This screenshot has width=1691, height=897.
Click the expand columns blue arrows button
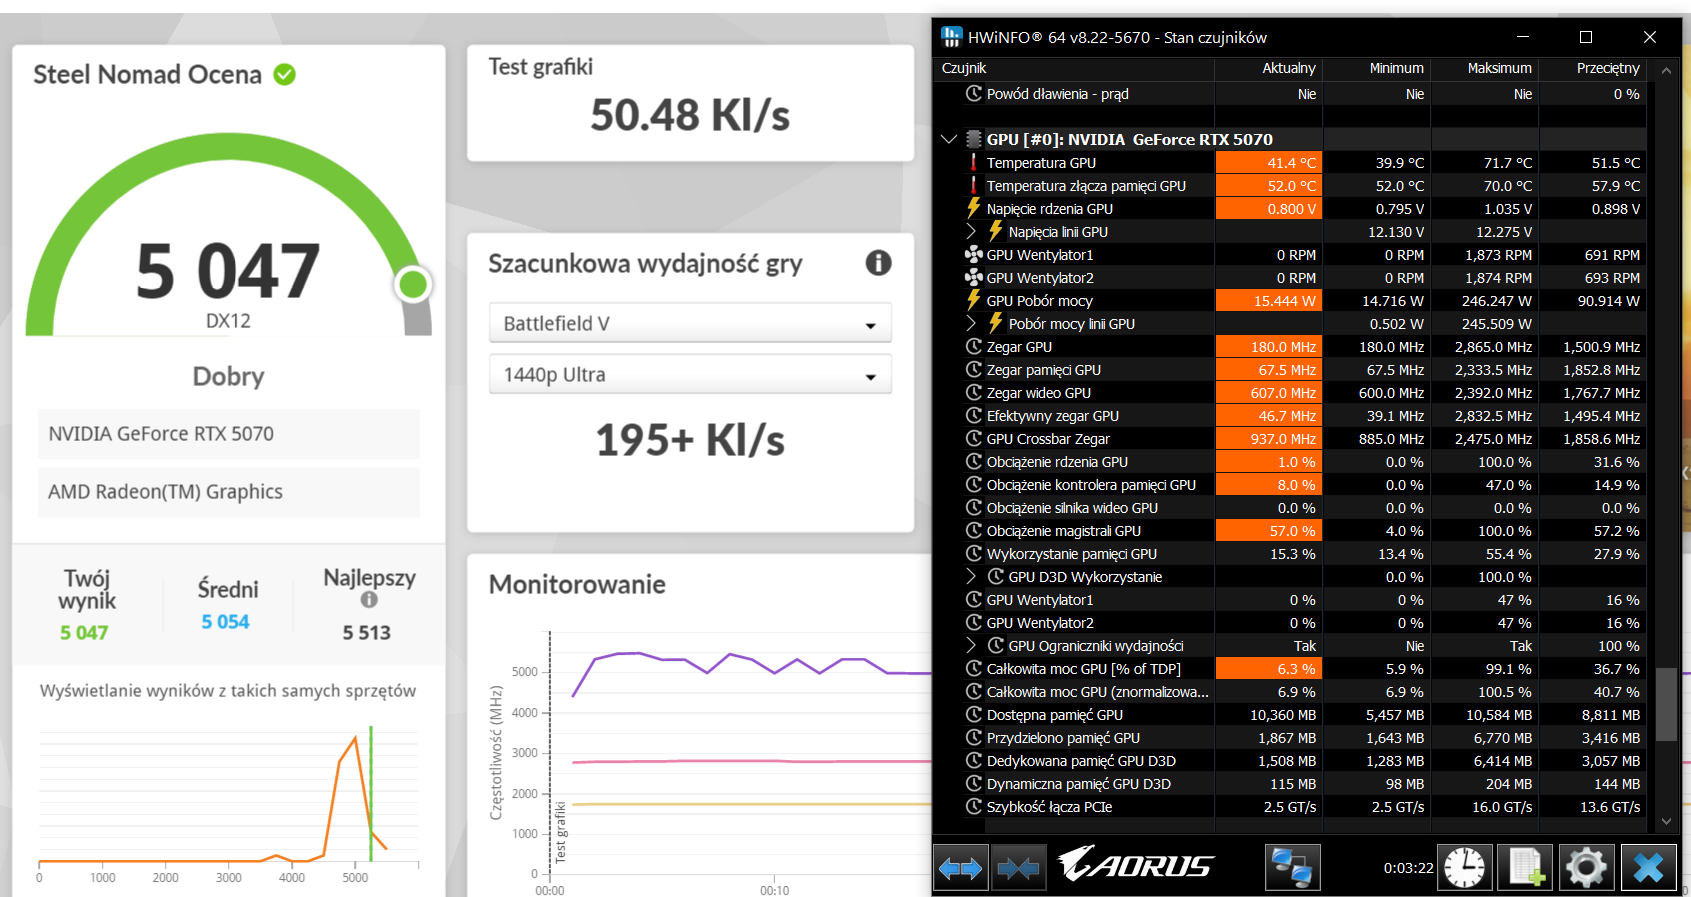coord(960,868)
